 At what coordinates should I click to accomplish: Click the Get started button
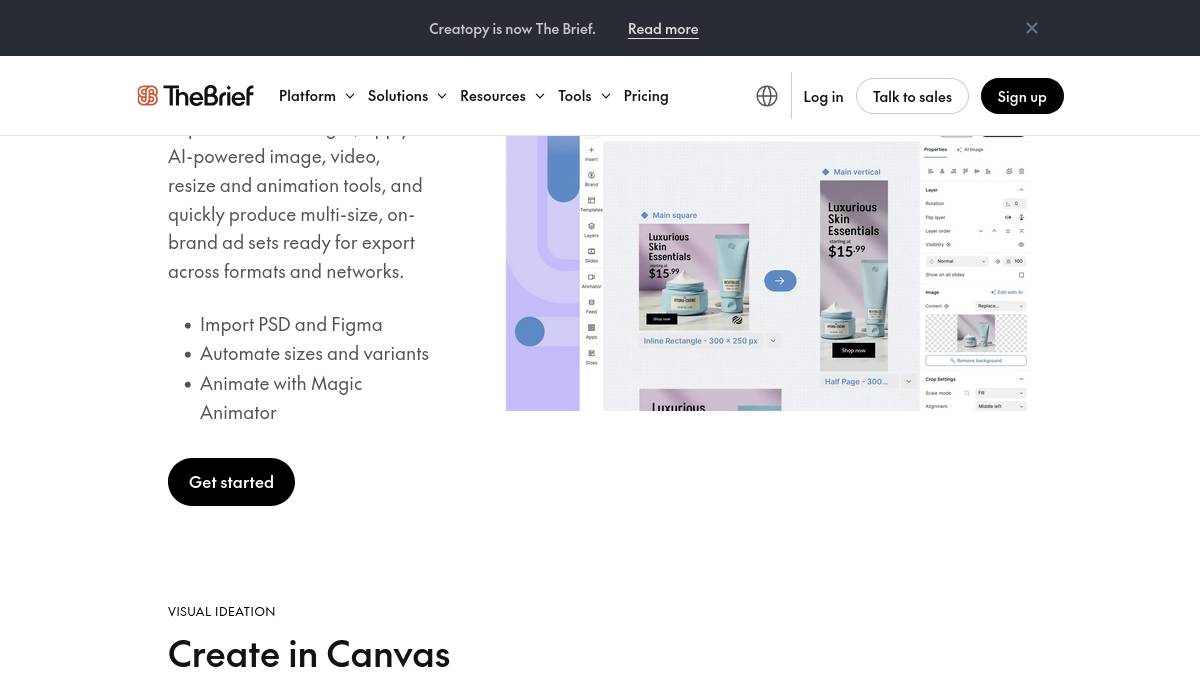tap(231, 482)
